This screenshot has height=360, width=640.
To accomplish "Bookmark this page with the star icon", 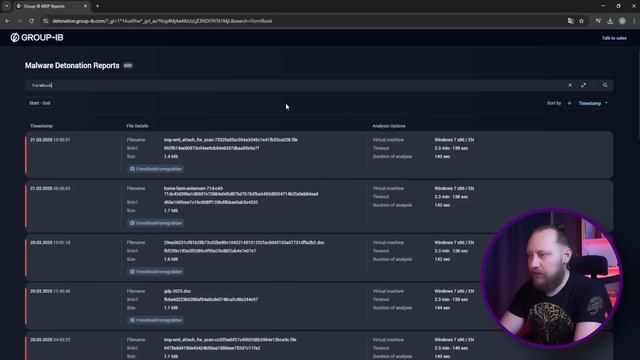I will [x=582, y=21].
